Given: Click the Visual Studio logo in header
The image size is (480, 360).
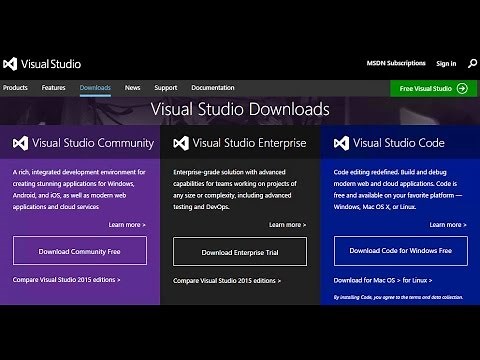Looking at the screenshot, I should 42,64.
